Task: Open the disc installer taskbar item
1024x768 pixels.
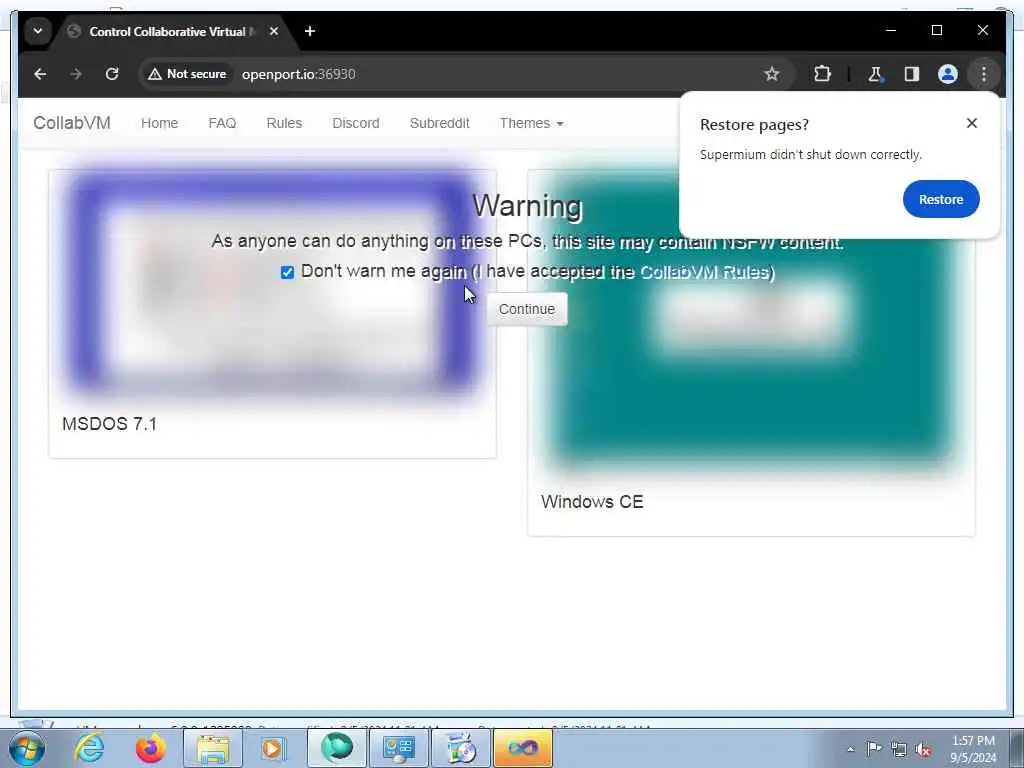Action: 460,748
